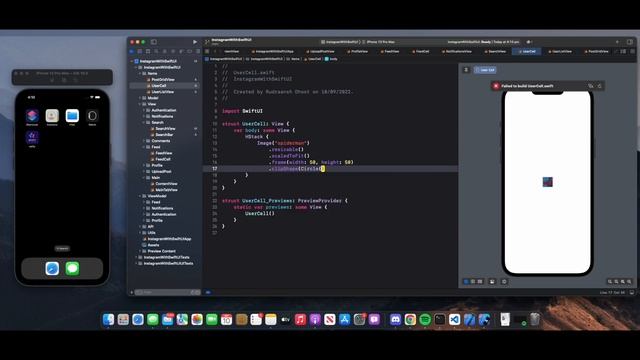
Task: Select the Project navigator icon
Action: coord(131,51)
